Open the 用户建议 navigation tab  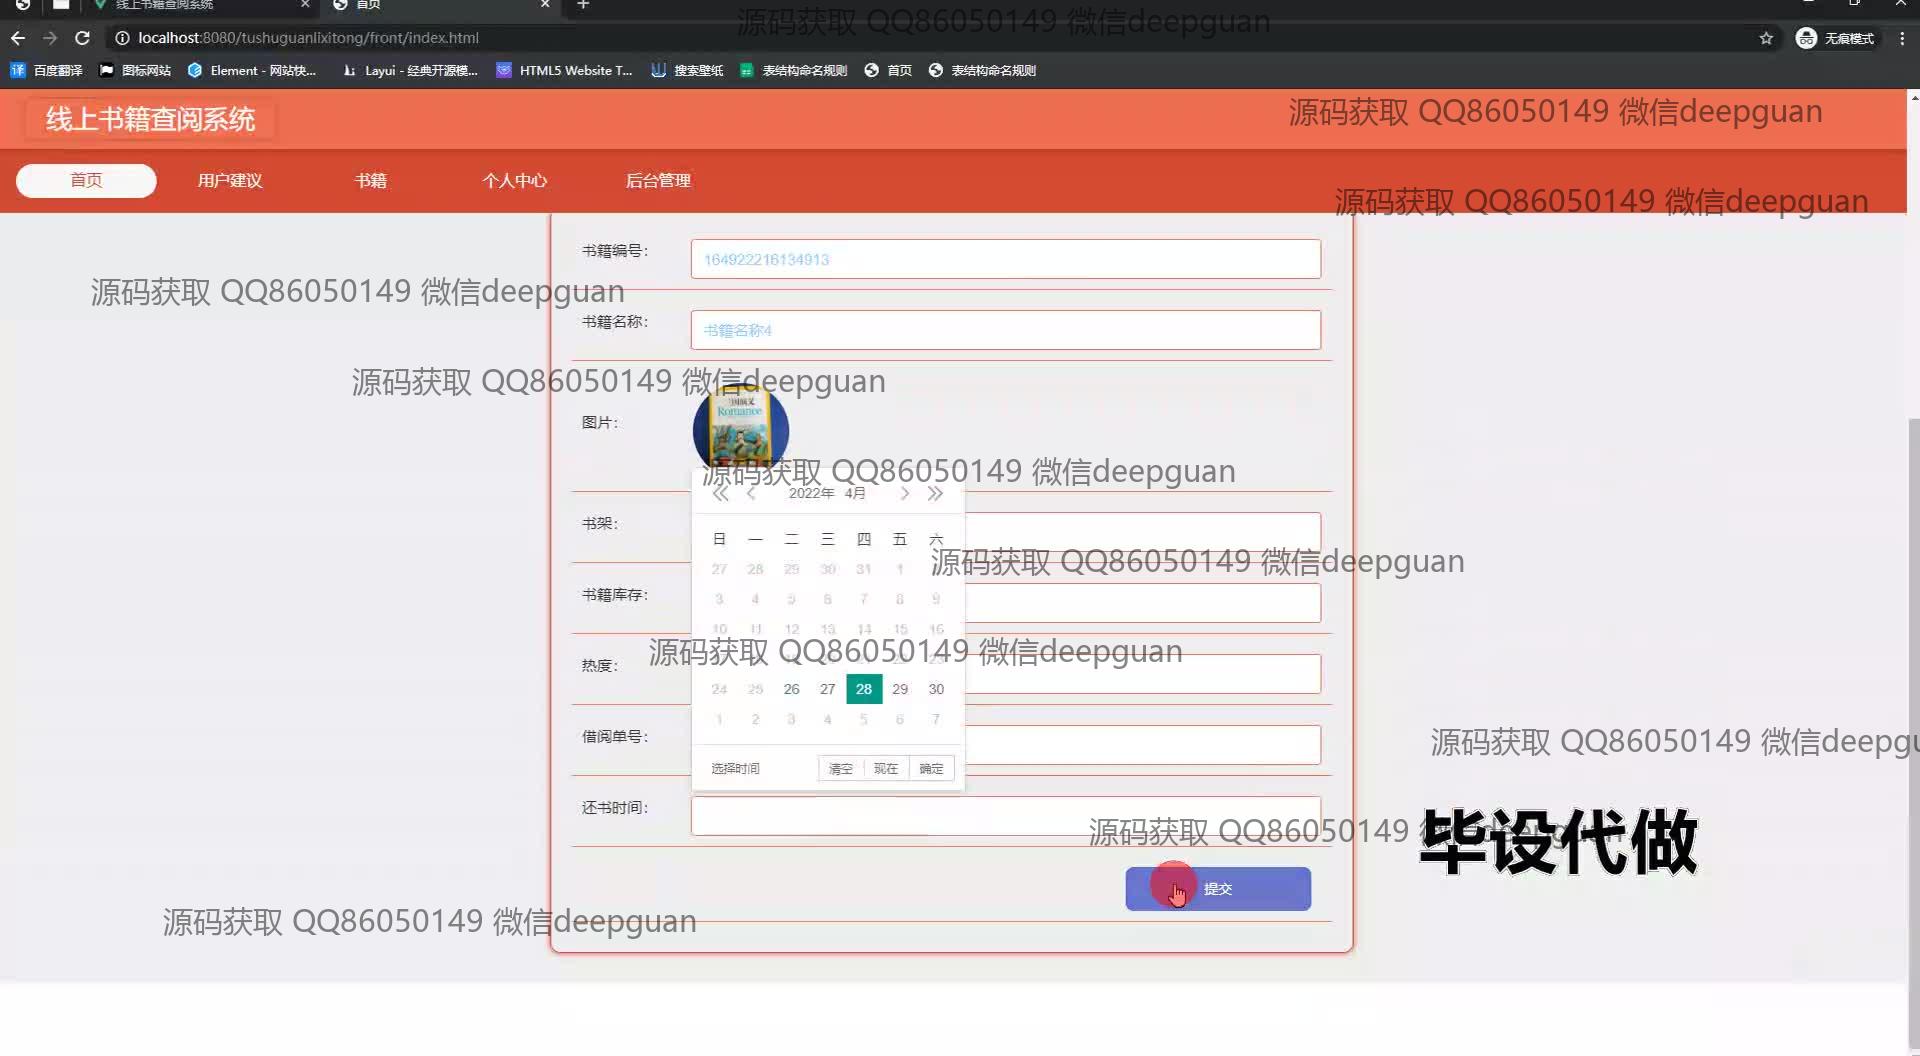tap(230, 181)
